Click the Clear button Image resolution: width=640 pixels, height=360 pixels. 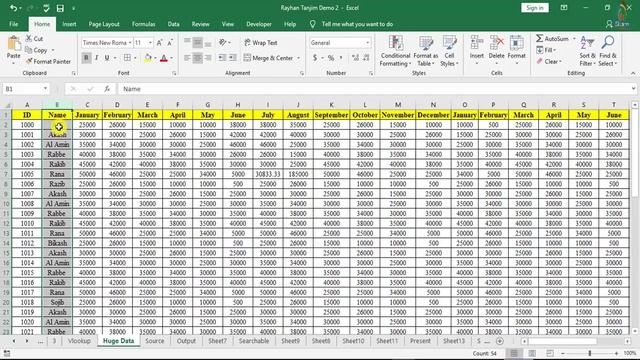(549, 61)
